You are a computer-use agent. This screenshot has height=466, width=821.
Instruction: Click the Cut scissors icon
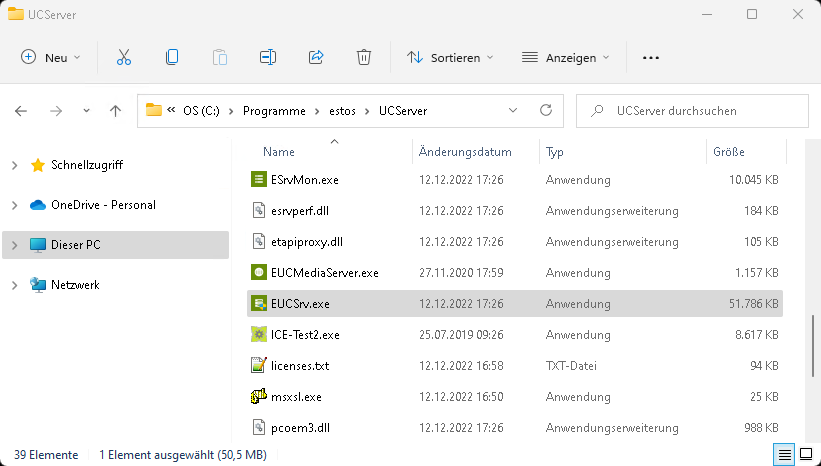[x=124, y=57]
